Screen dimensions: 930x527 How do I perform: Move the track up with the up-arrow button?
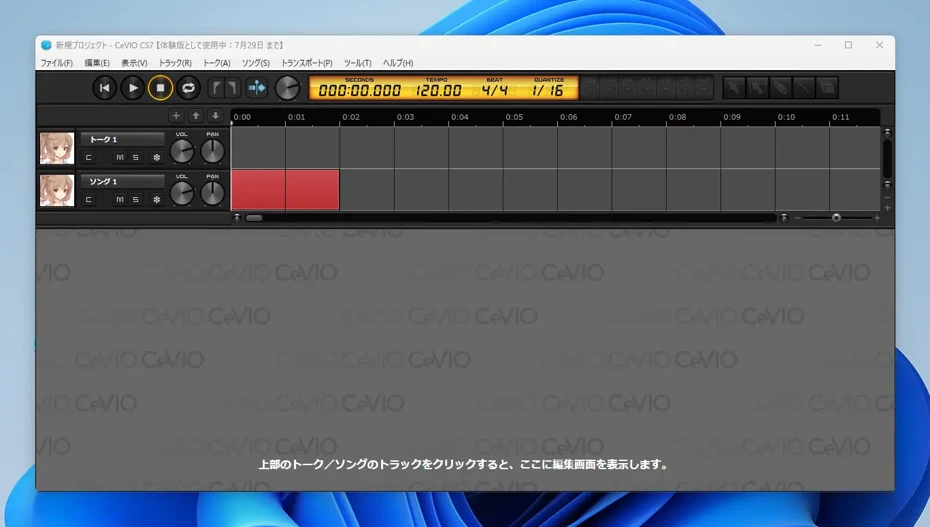tap(196, 116)
